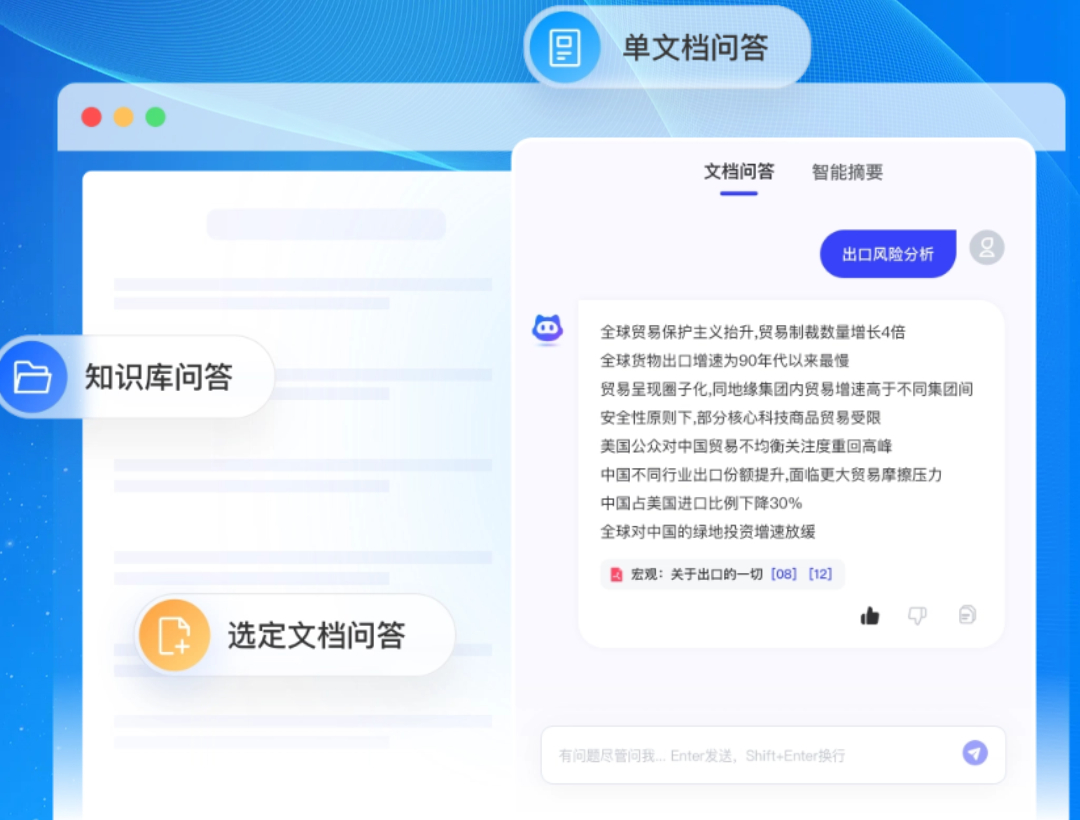The image size is (1080, 820).
Task: Give the AI answer a thumbs up
Action: click(869, 615)
